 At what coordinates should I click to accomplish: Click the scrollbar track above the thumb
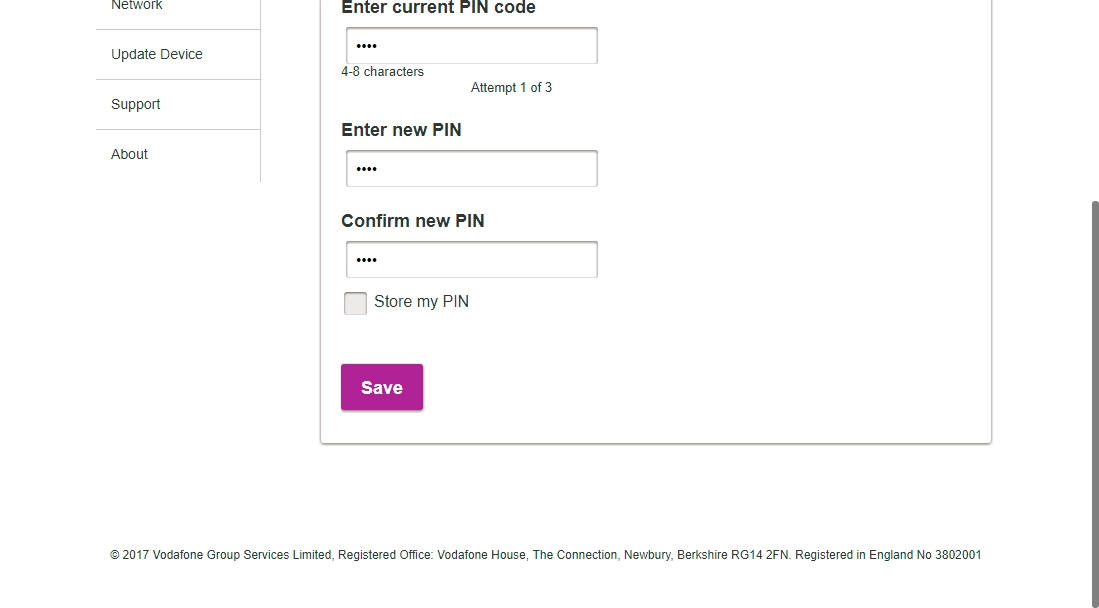(1095, 100)
